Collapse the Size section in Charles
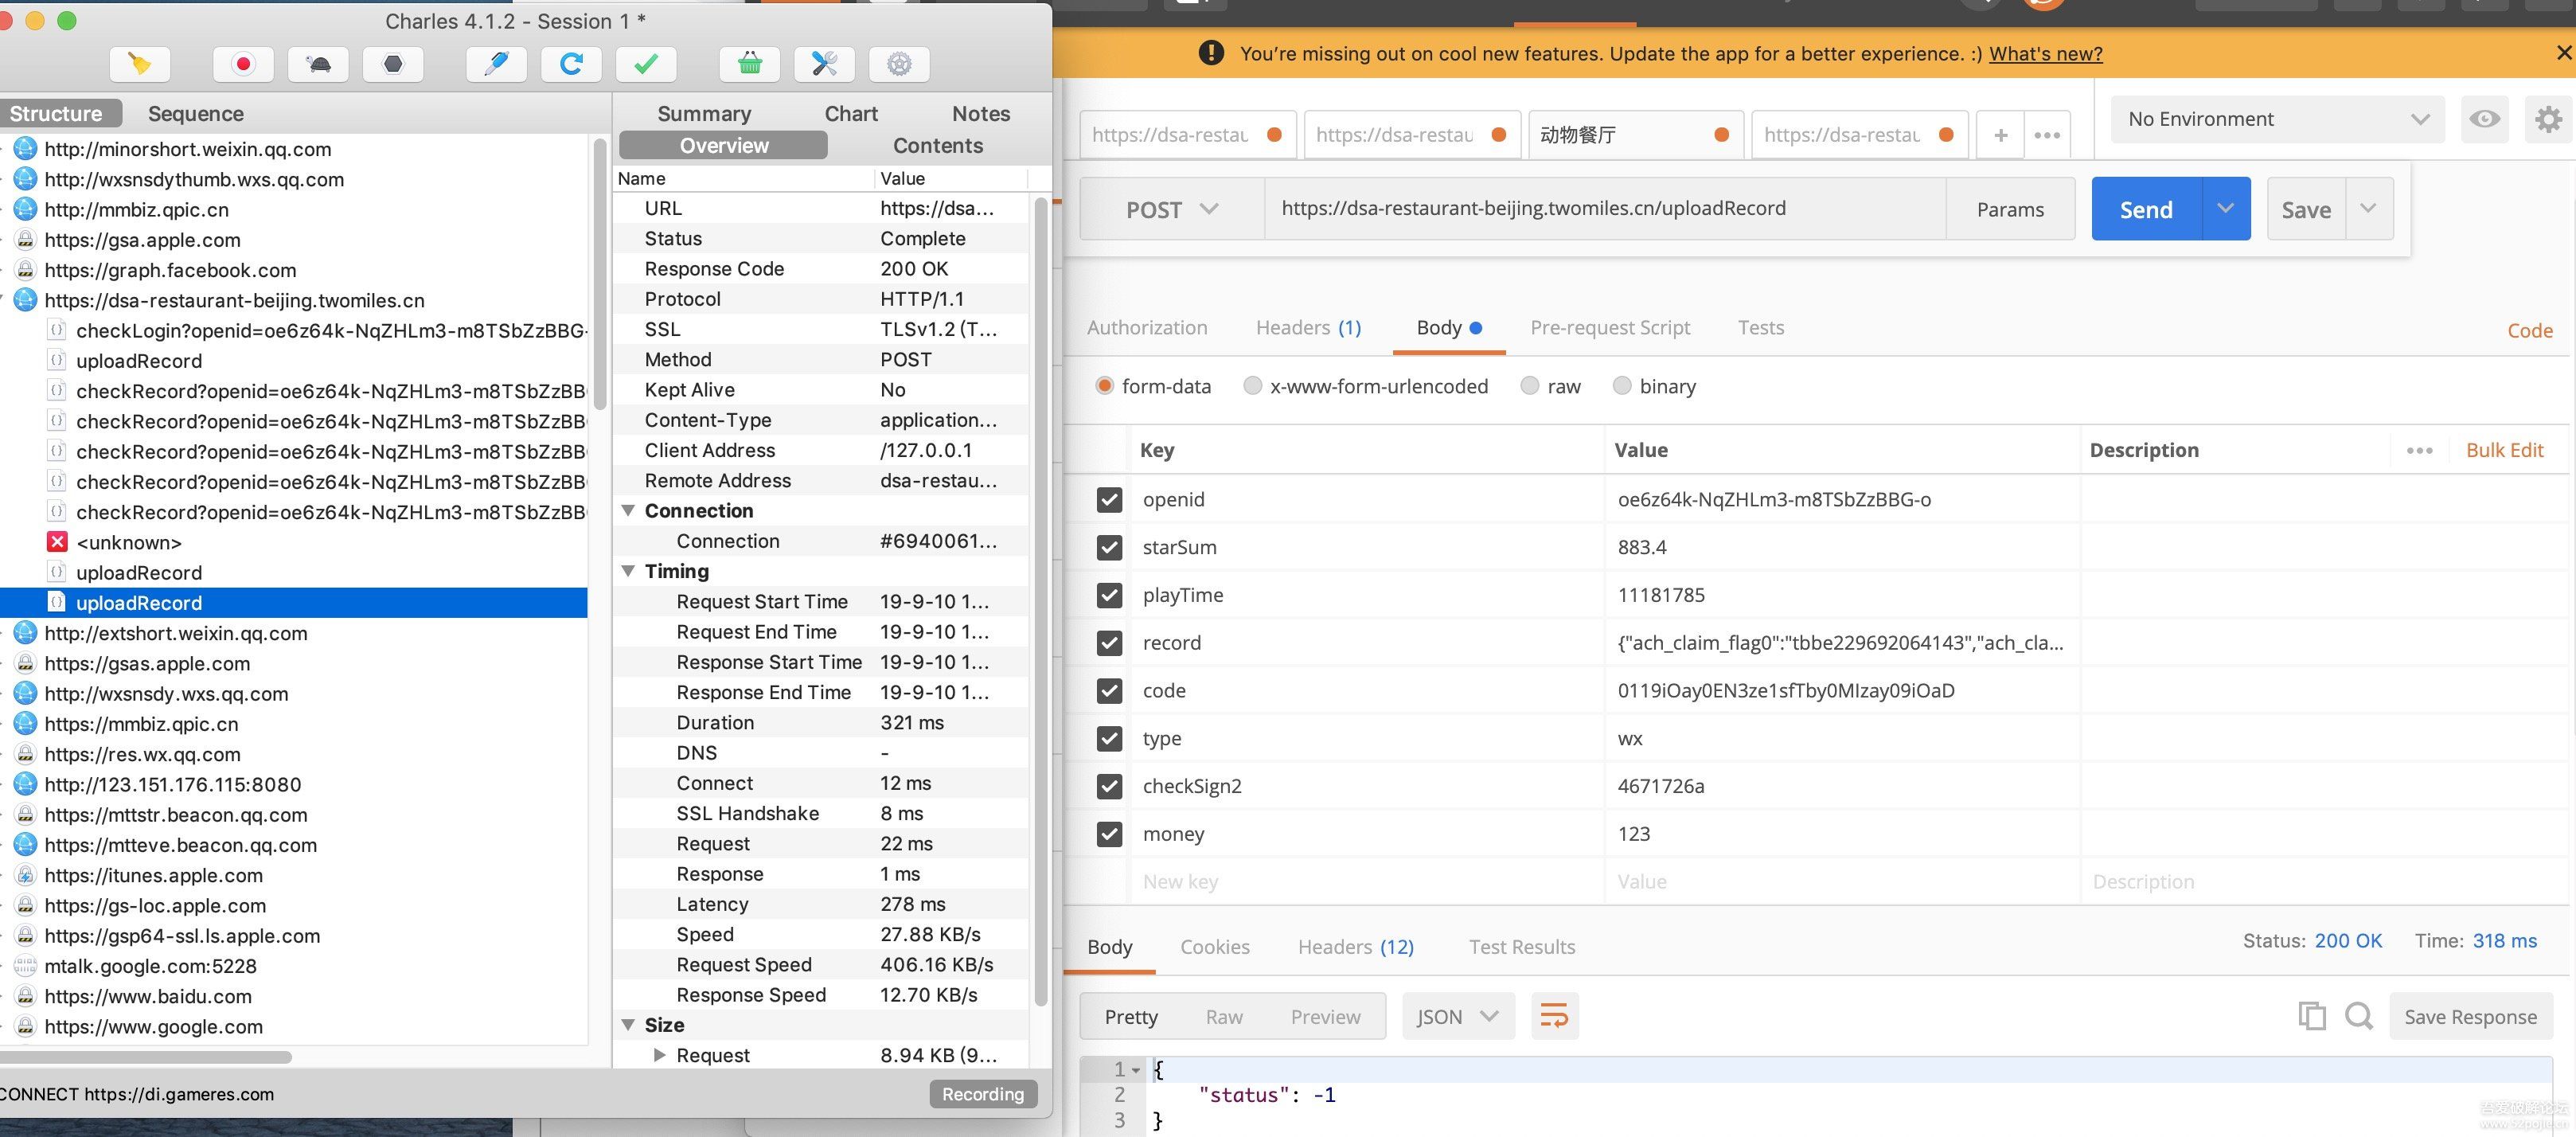Viewport: 2576px width, 1137px height. click(x=628, y=1025)
